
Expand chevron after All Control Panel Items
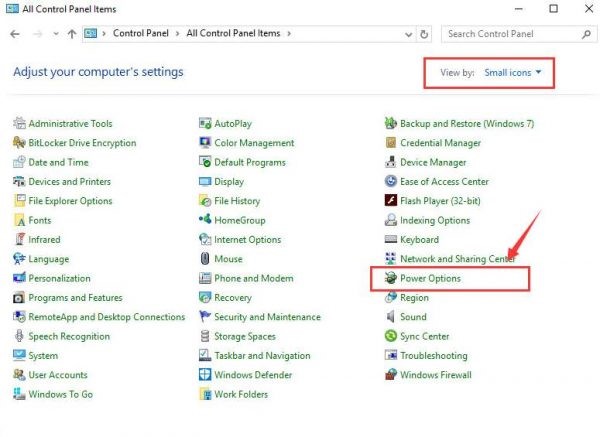coord(290,34)
